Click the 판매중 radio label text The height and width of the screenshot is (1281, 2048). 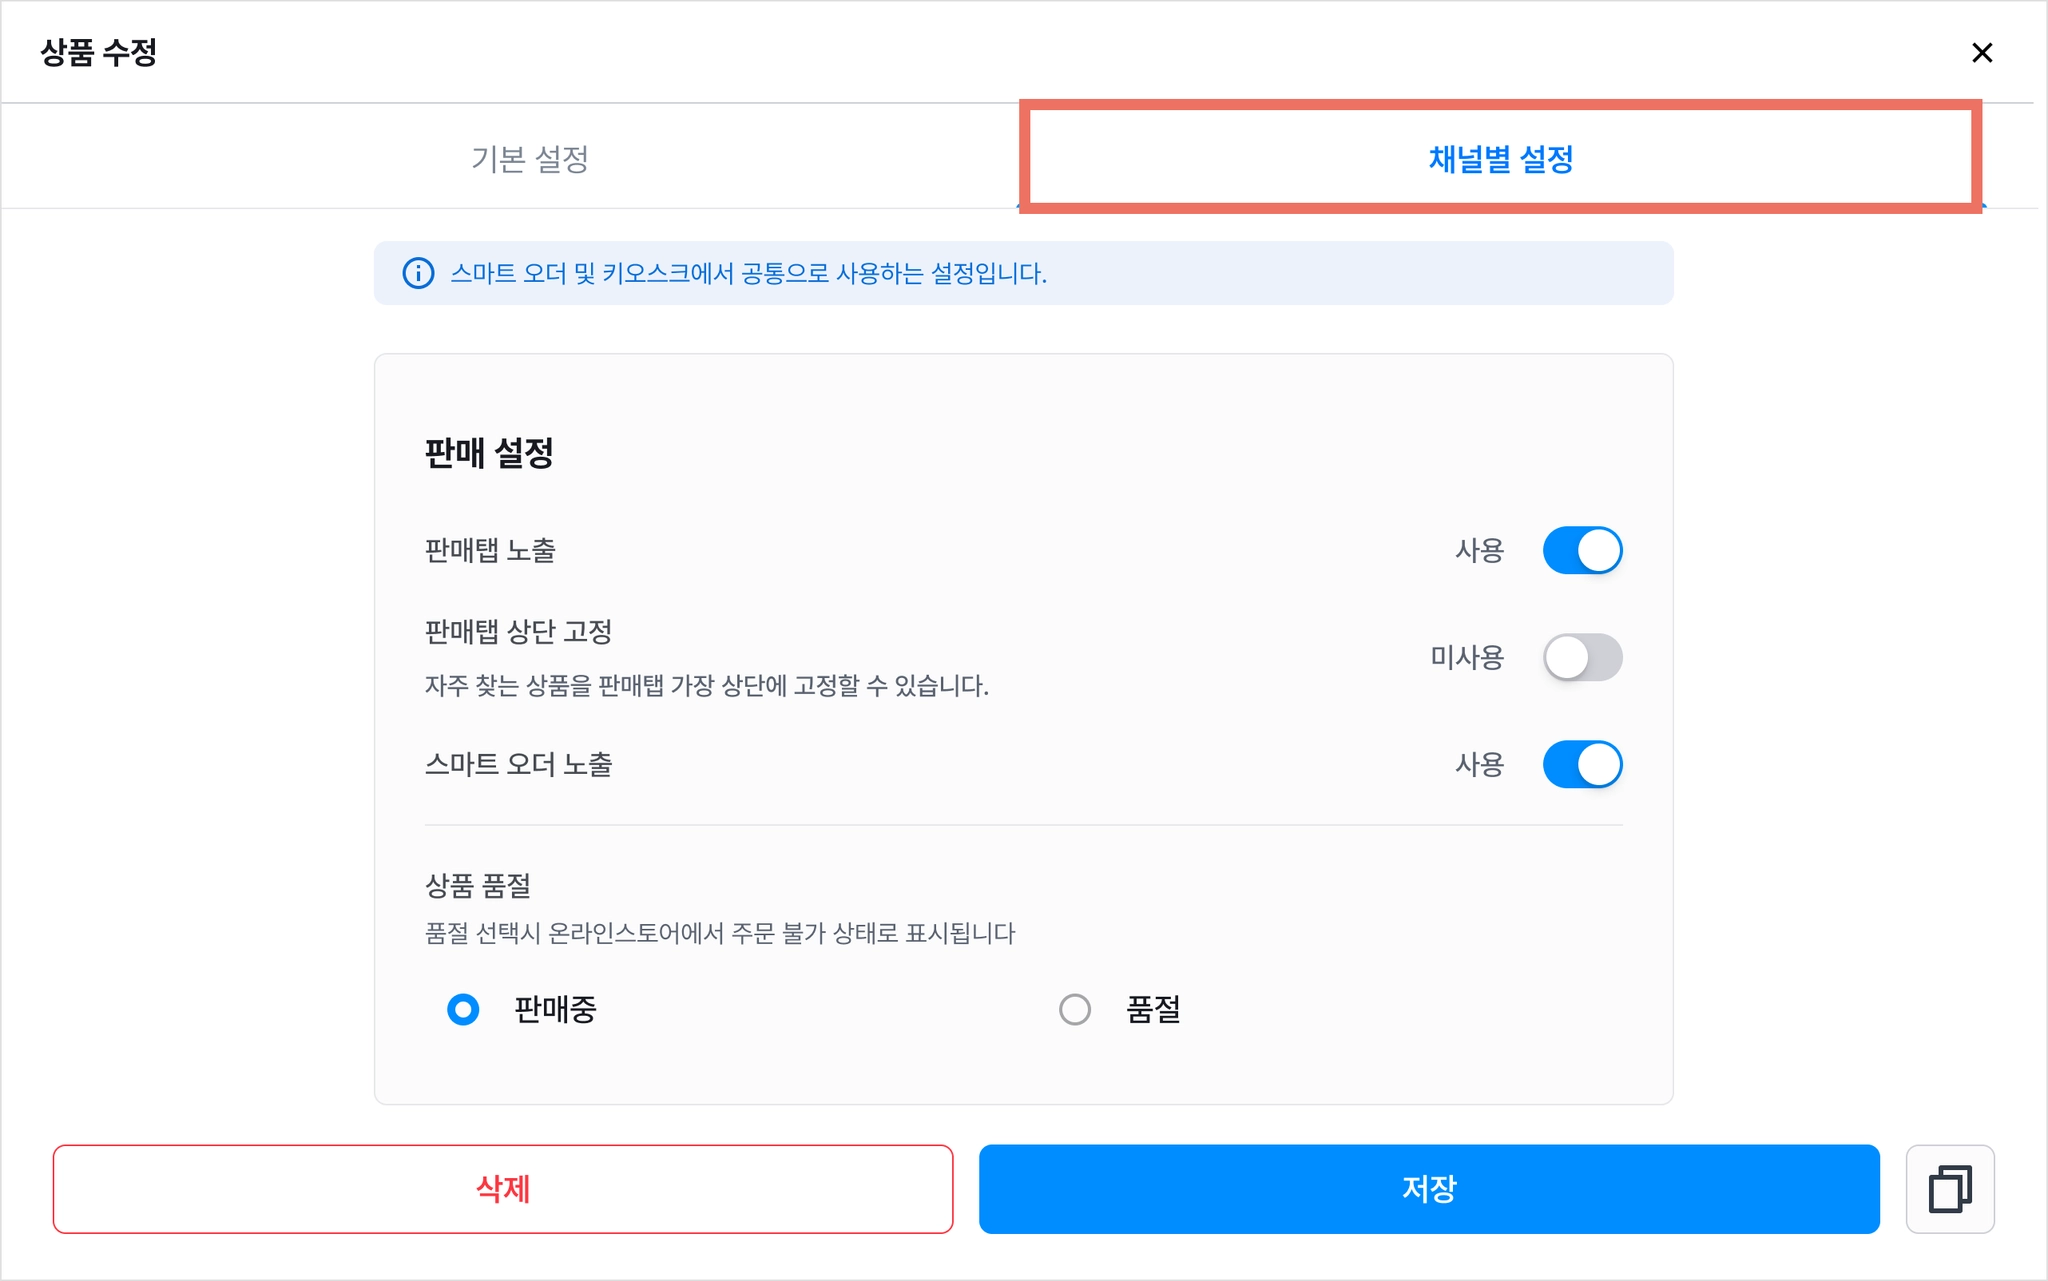pos(555,1009)
